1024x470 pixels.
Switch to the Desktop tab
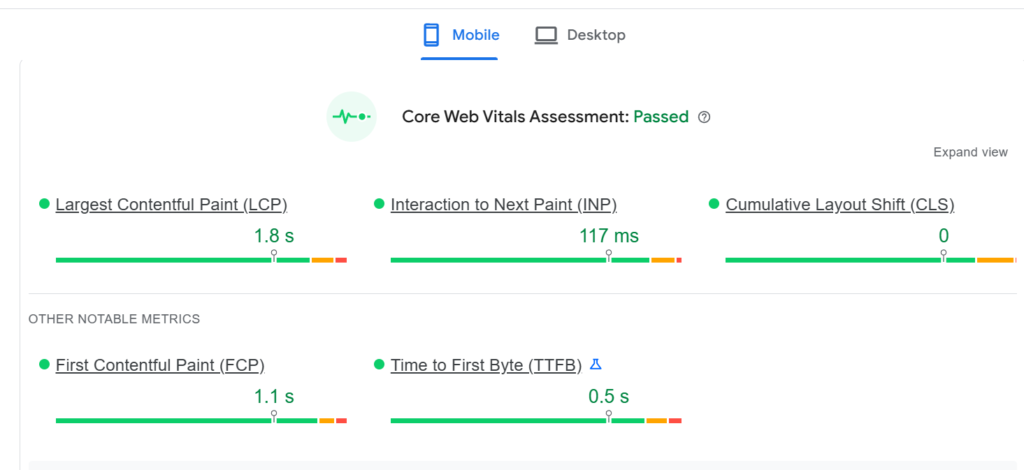pyautogui.click(x=580, y=35)
